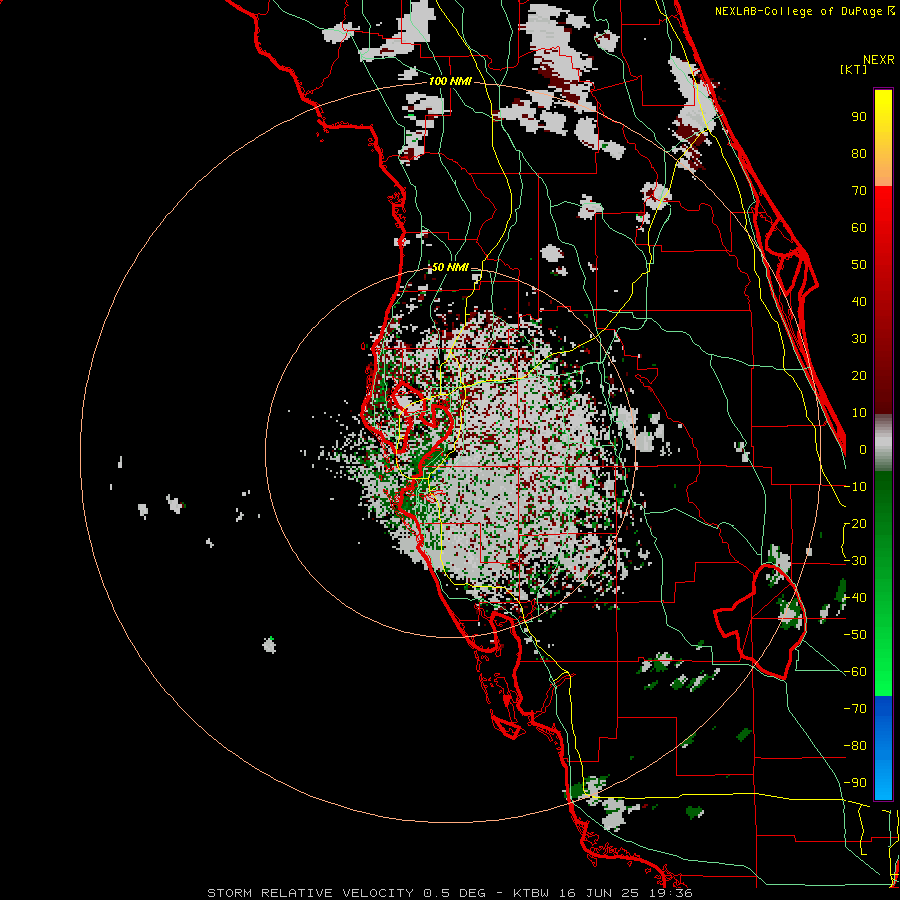Image resolution: width=900 pixels, height=900 pixels.
Task: Select the -40 knot scale value
Action: pos(855,598)
